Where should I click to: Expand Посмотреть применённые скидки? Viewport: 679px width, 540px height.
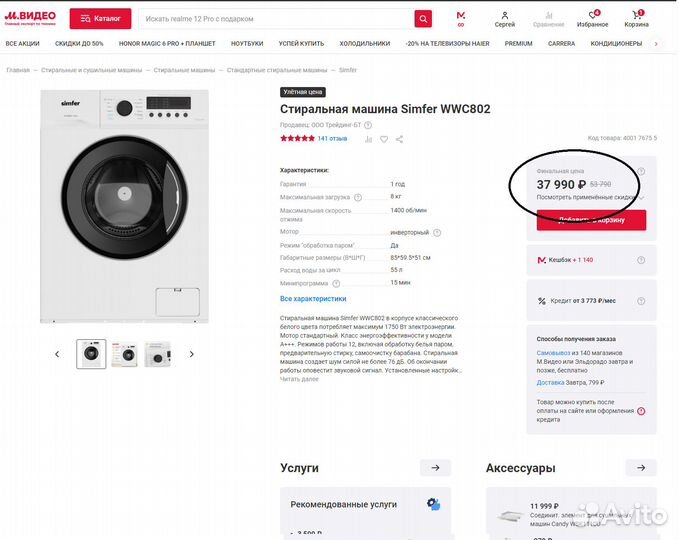pos(588,197)
